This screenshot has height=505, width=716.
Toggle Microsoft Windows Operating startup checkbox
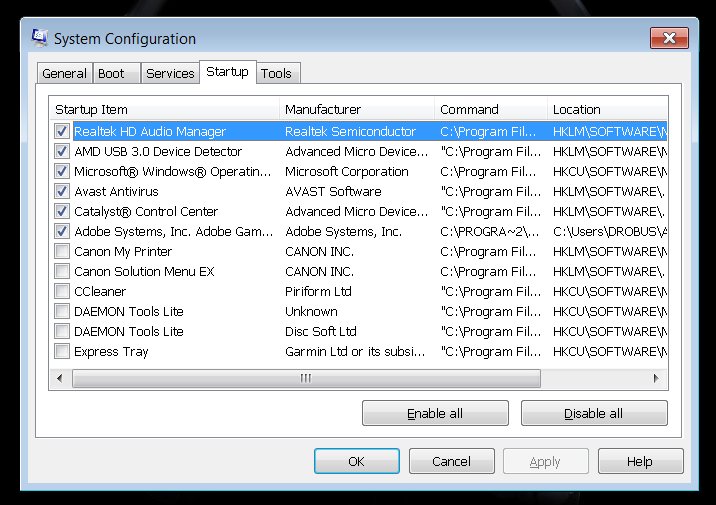coord(62,171)
